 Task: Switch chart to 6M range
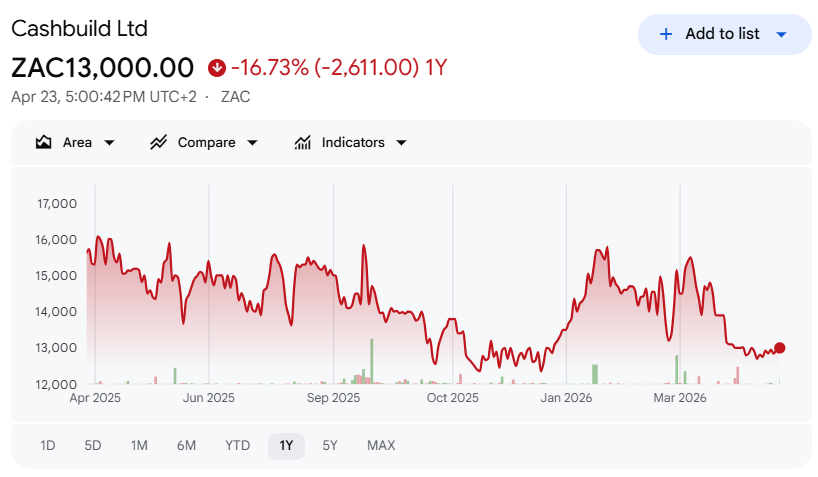(x=186, y=445)
